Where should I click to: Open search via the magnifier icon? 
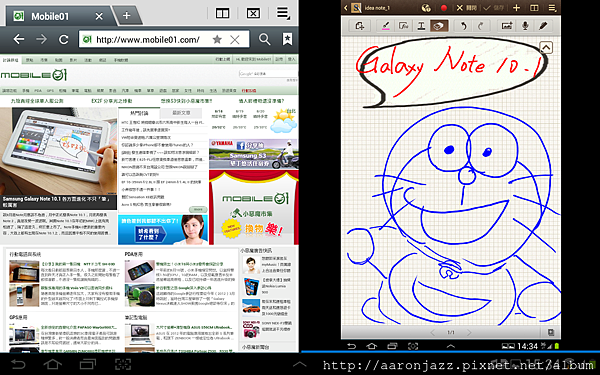pos(264,39)
